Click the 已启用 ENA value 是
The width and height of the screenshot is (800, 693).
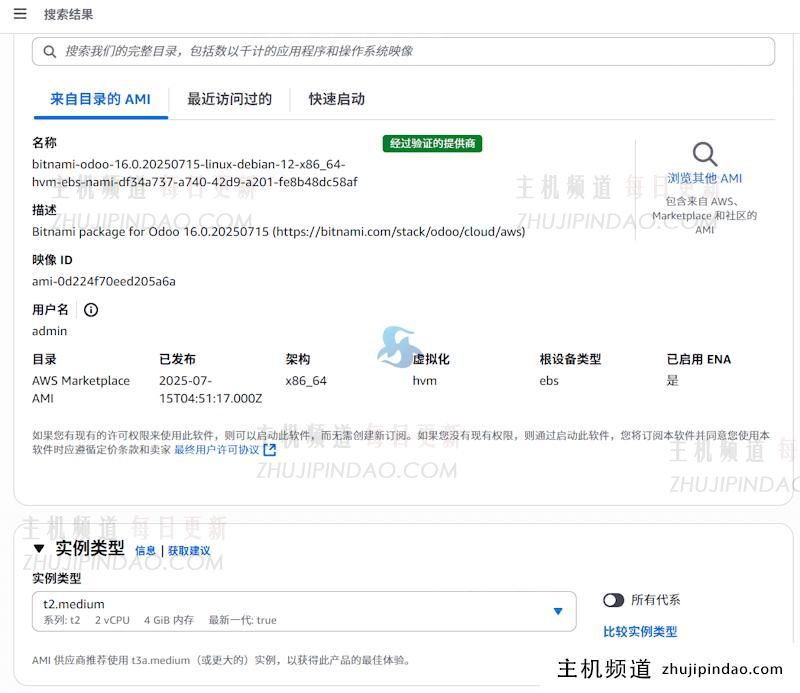point(672,380)
